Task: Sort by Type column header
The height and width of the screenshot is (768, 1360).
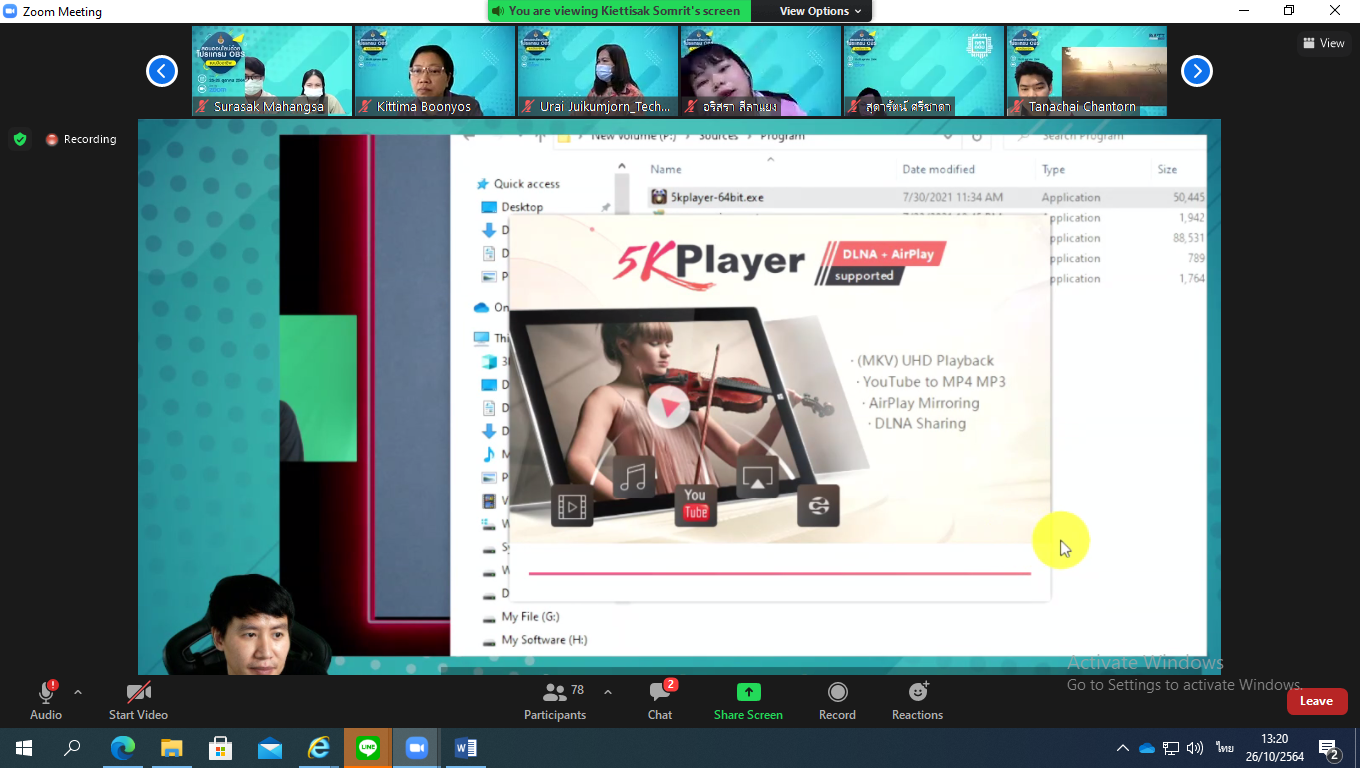Action: click(x=1053, y=169)
